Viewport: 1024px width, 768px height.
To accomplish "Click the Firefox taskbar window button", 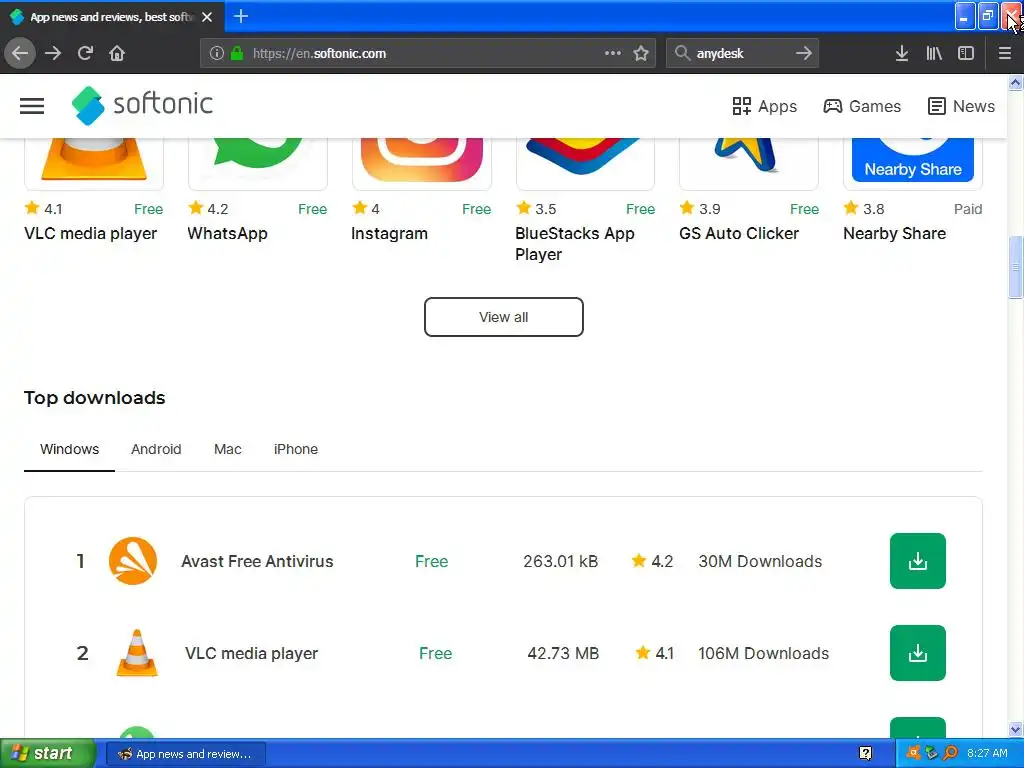I will point(186,754).
